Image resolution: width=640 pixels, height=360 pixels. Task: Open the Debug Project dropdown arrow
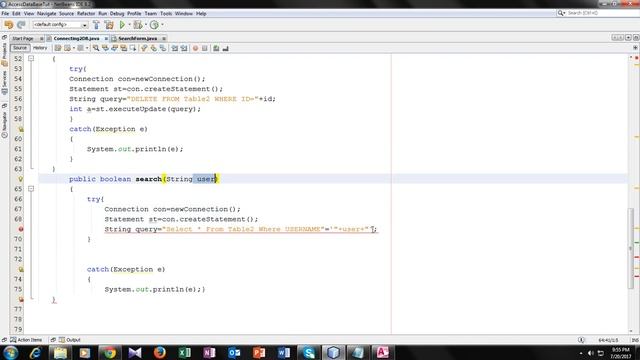[146, 25]
